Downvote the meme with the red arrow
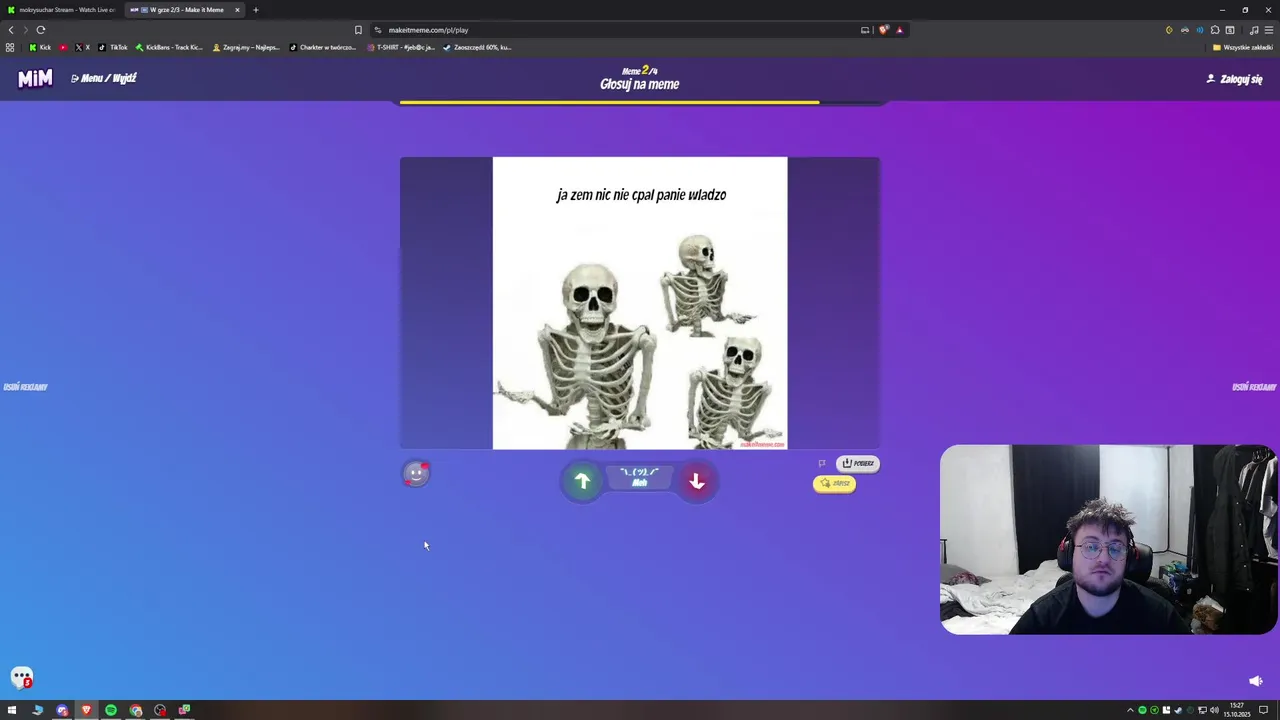Viewport: 1280px width, 720px height. tap(697, 482)
